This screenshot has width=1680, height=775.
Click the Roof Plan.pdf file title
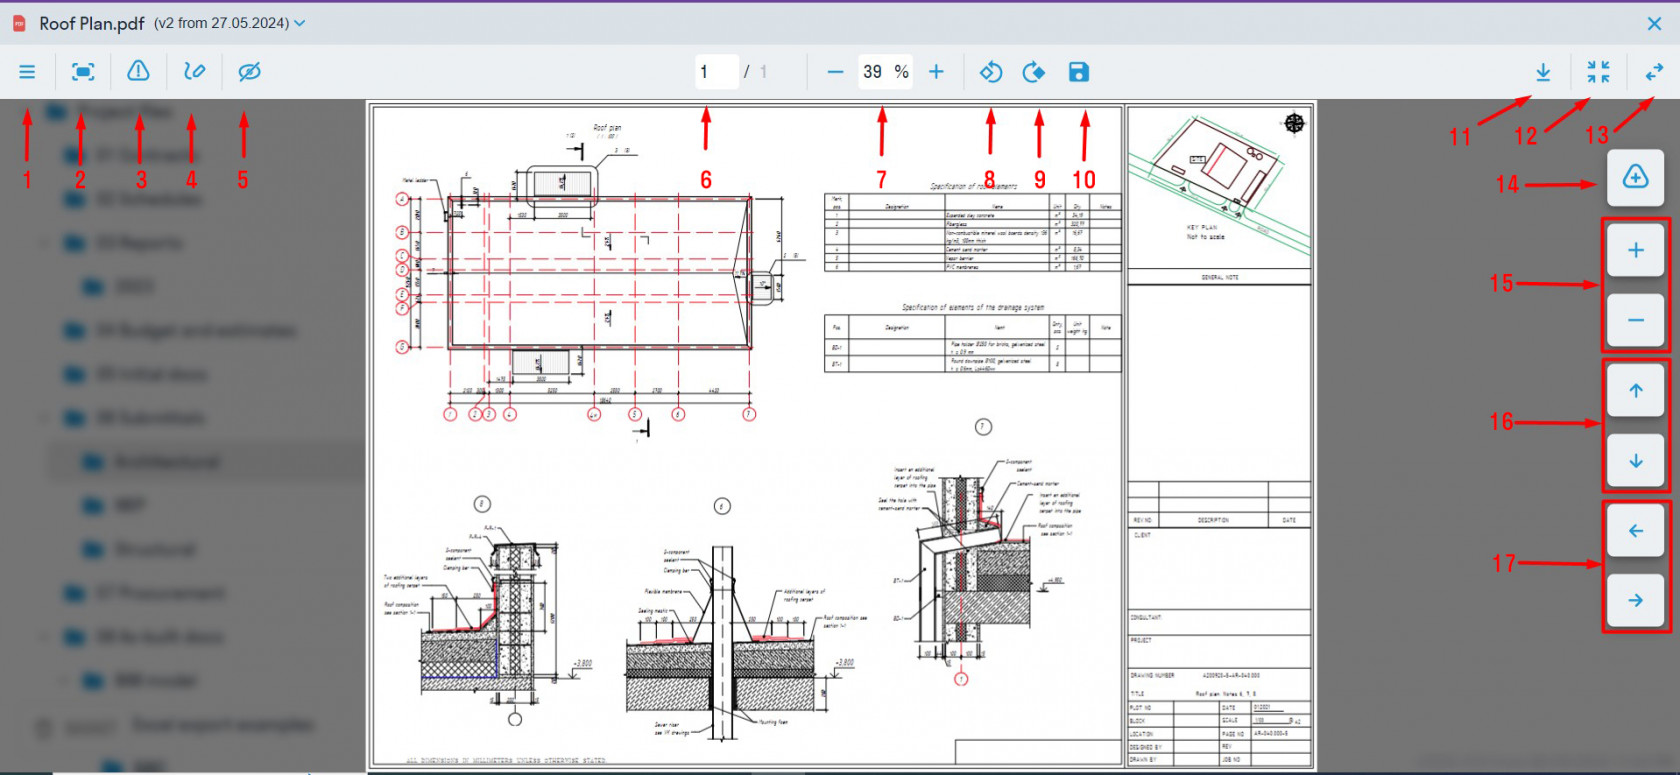[91, 23]
